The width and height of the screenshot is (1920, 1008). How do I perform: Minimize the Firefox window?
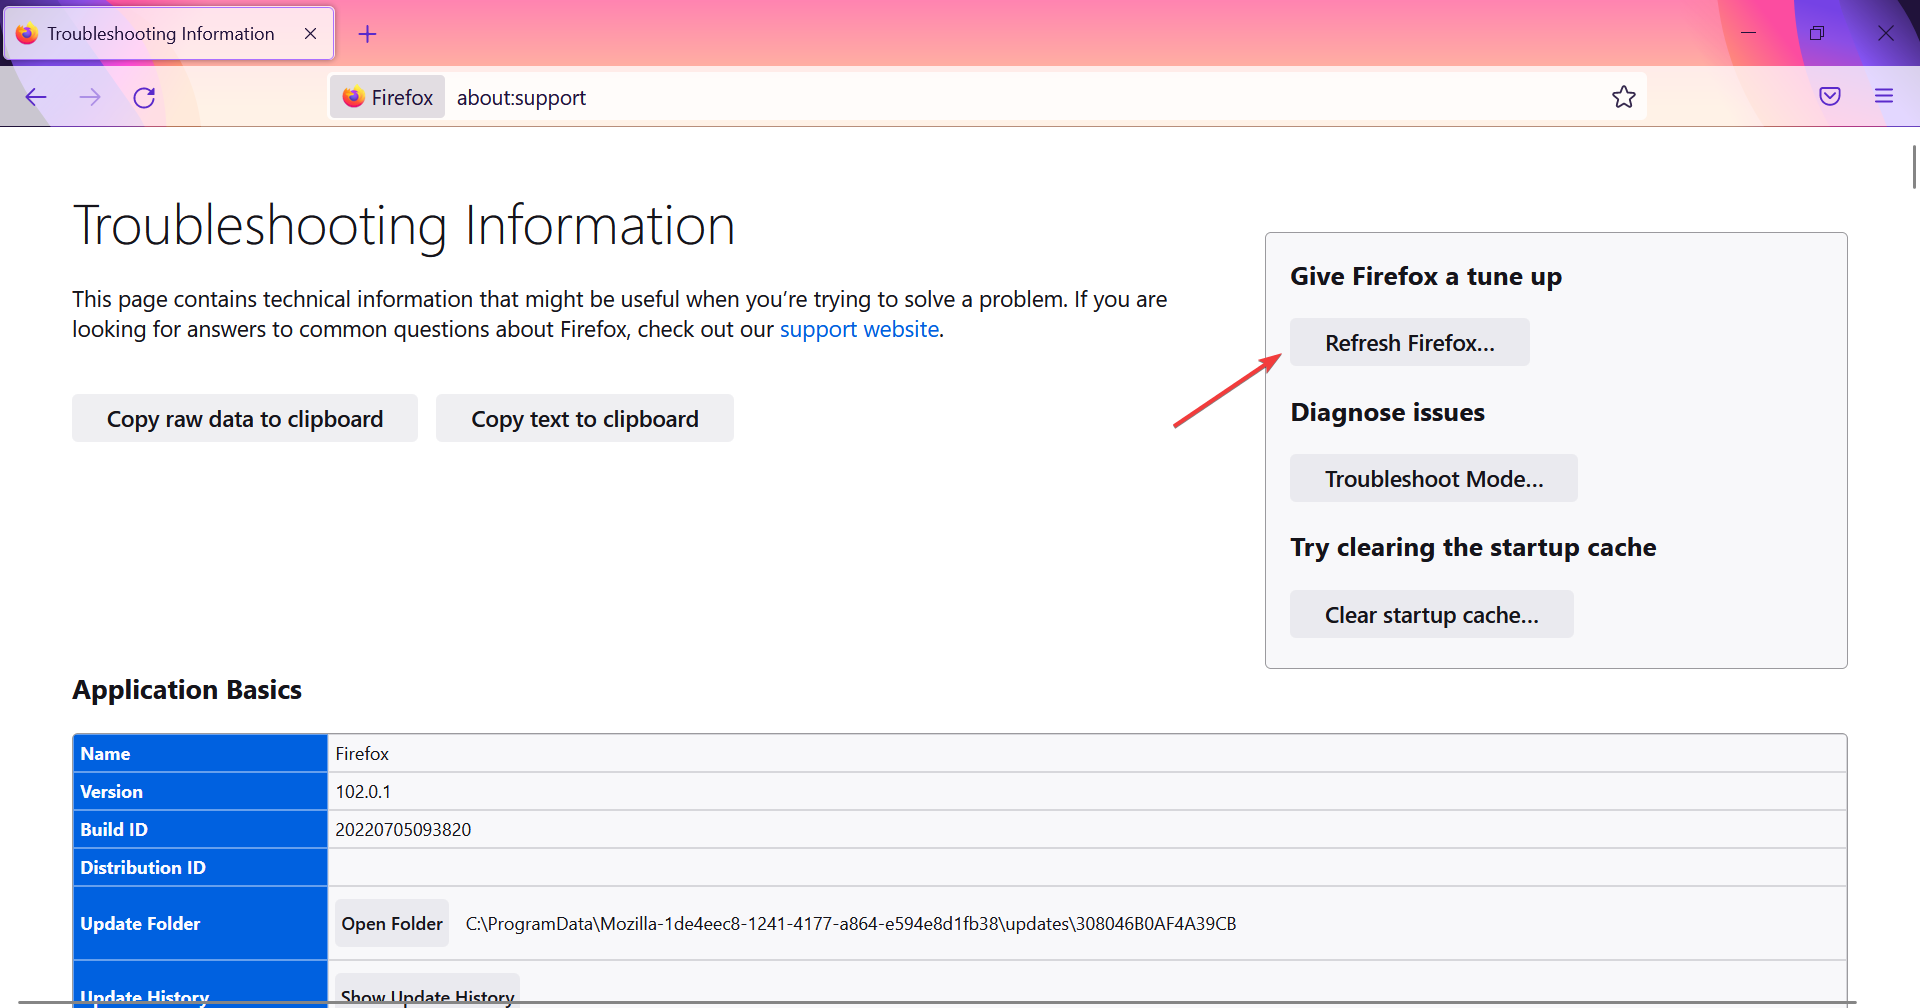pyautogui.click(x=1748, y=33)
